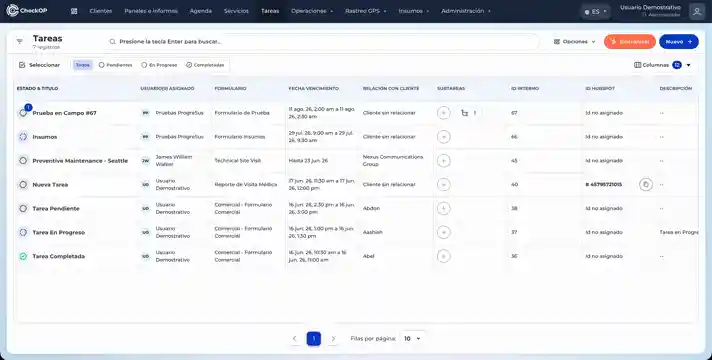Click Nexus Communications Group client cell
The width and height of the screenshot is (712, 360).
pos(393,161)
